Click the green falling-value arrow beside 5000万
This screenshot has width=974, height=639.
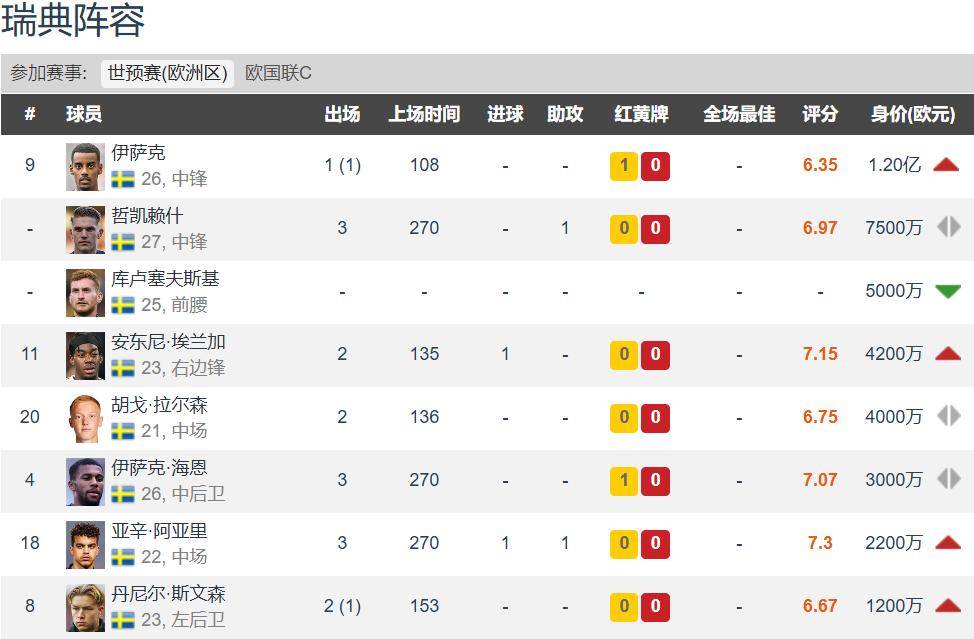(x=945, y=291)
